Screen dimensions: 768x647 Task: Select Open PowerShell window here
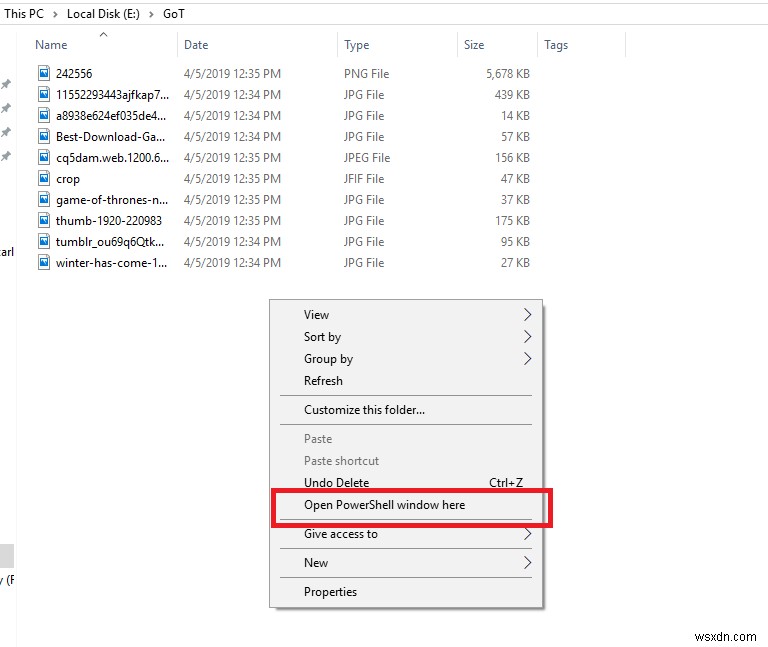[406, 504]
